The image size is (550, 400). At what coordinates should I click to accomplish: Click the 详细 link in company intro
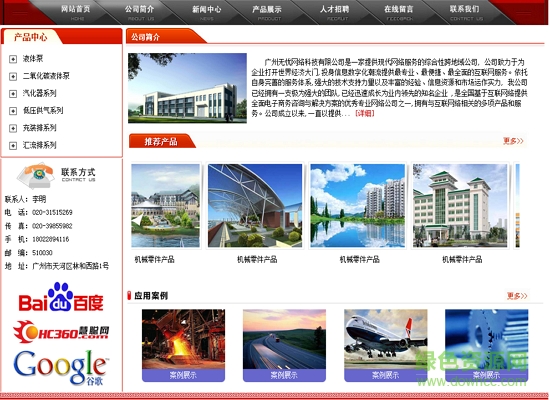tap(365, 113)
